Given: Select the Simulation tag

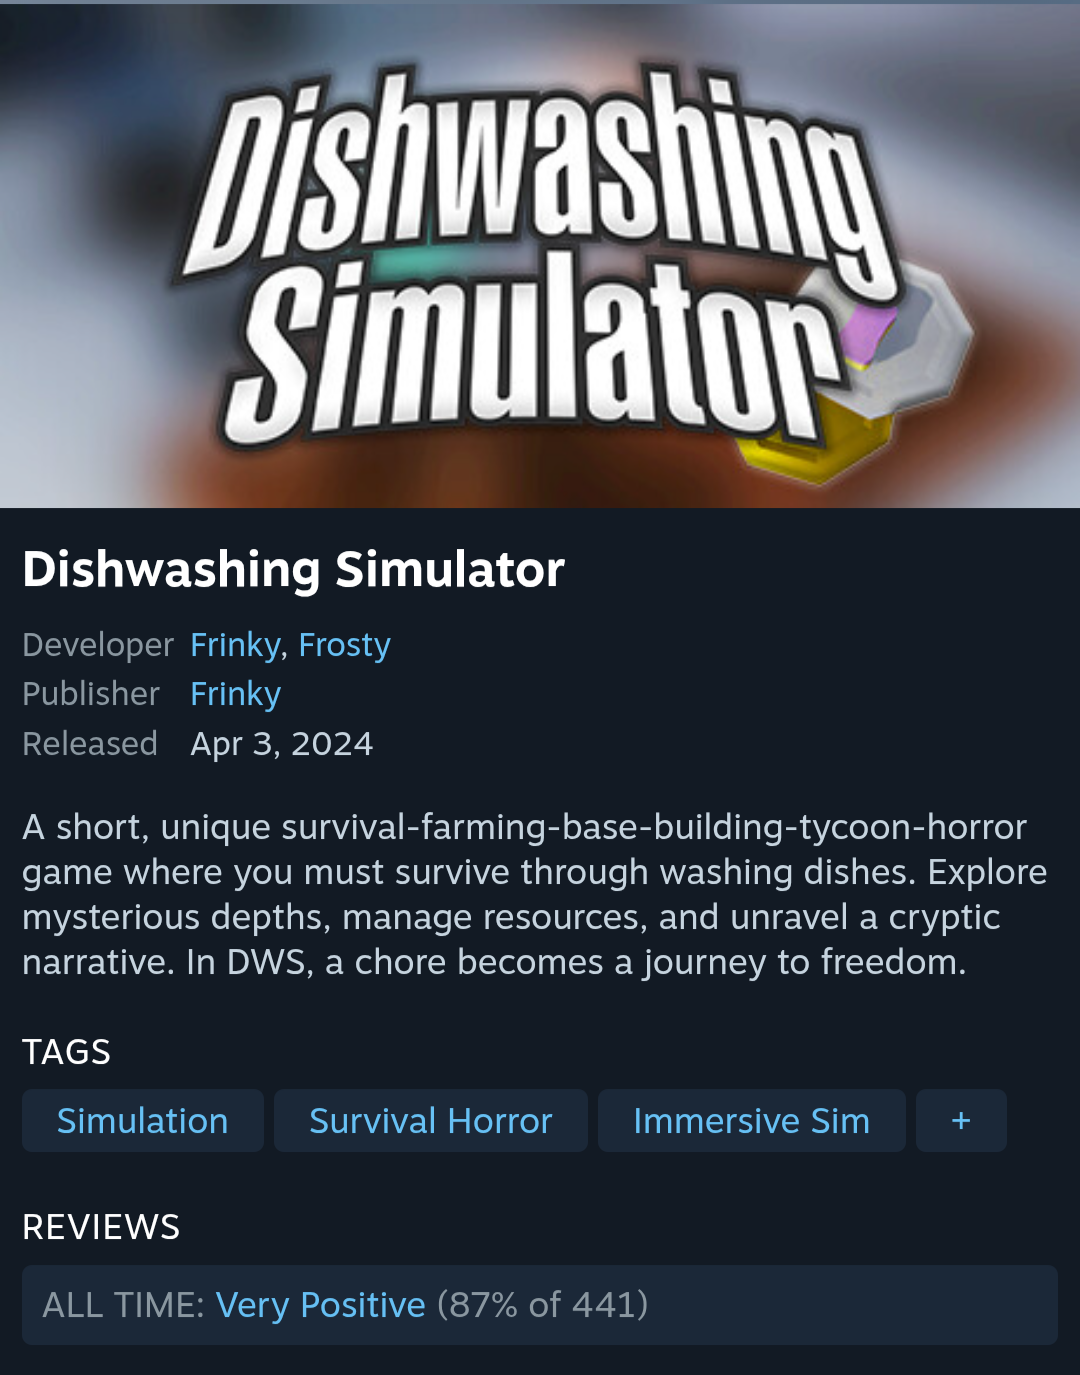Looking at the screenshot, I should coord(143,1121).
